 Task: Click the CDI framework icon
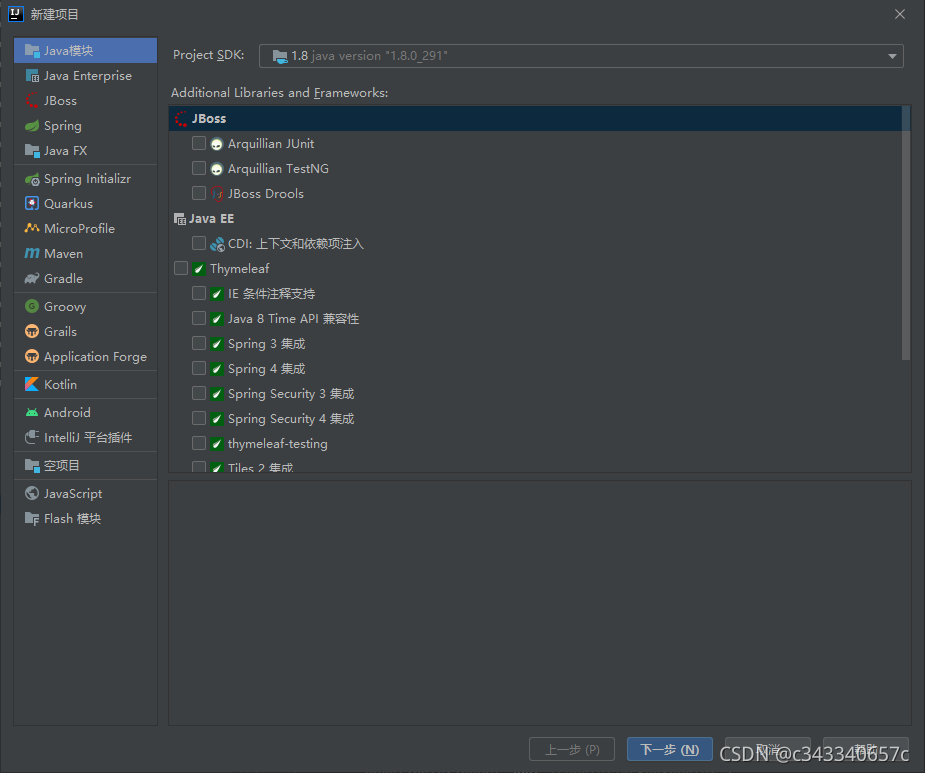point(217,244)
